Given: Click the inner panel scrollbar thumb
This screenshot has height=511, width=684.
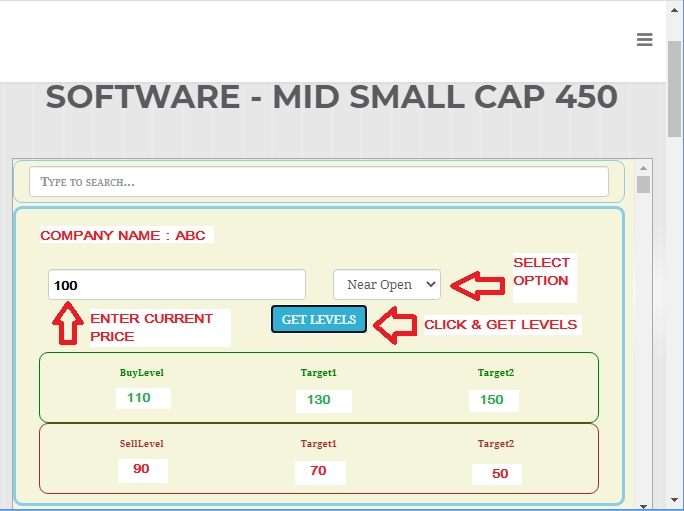Looking at the screenshot, I should (643, 185).
